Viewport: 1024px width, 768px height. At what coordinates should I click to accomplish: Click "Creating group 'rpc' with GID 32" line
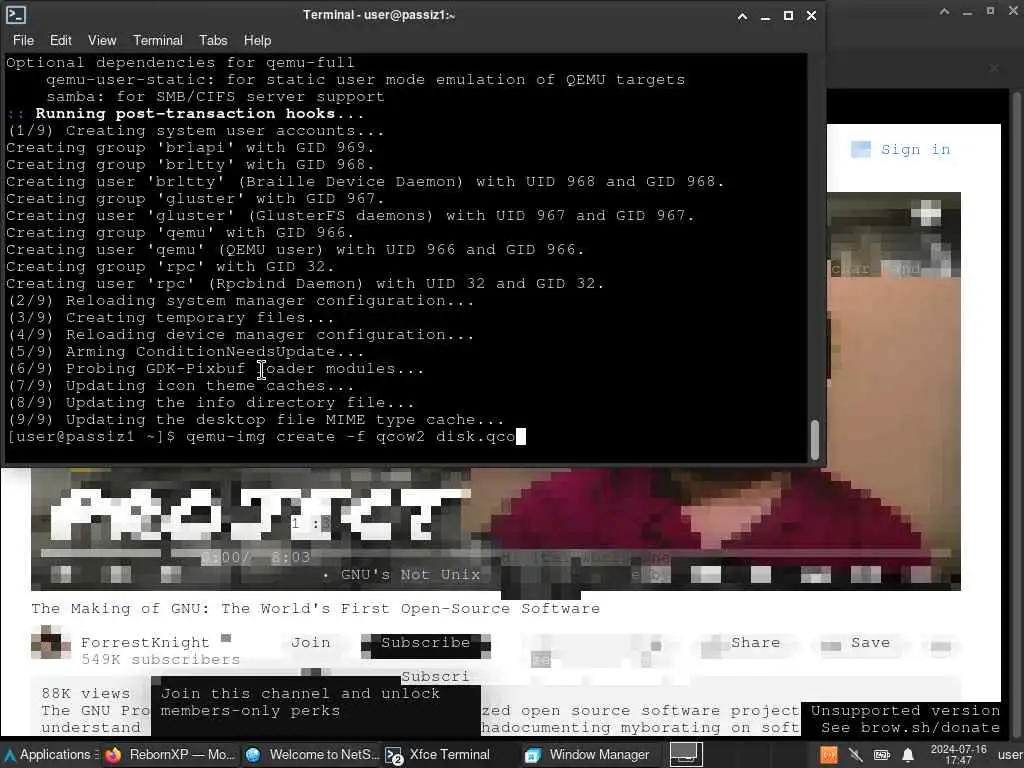[x=170, y=267]
